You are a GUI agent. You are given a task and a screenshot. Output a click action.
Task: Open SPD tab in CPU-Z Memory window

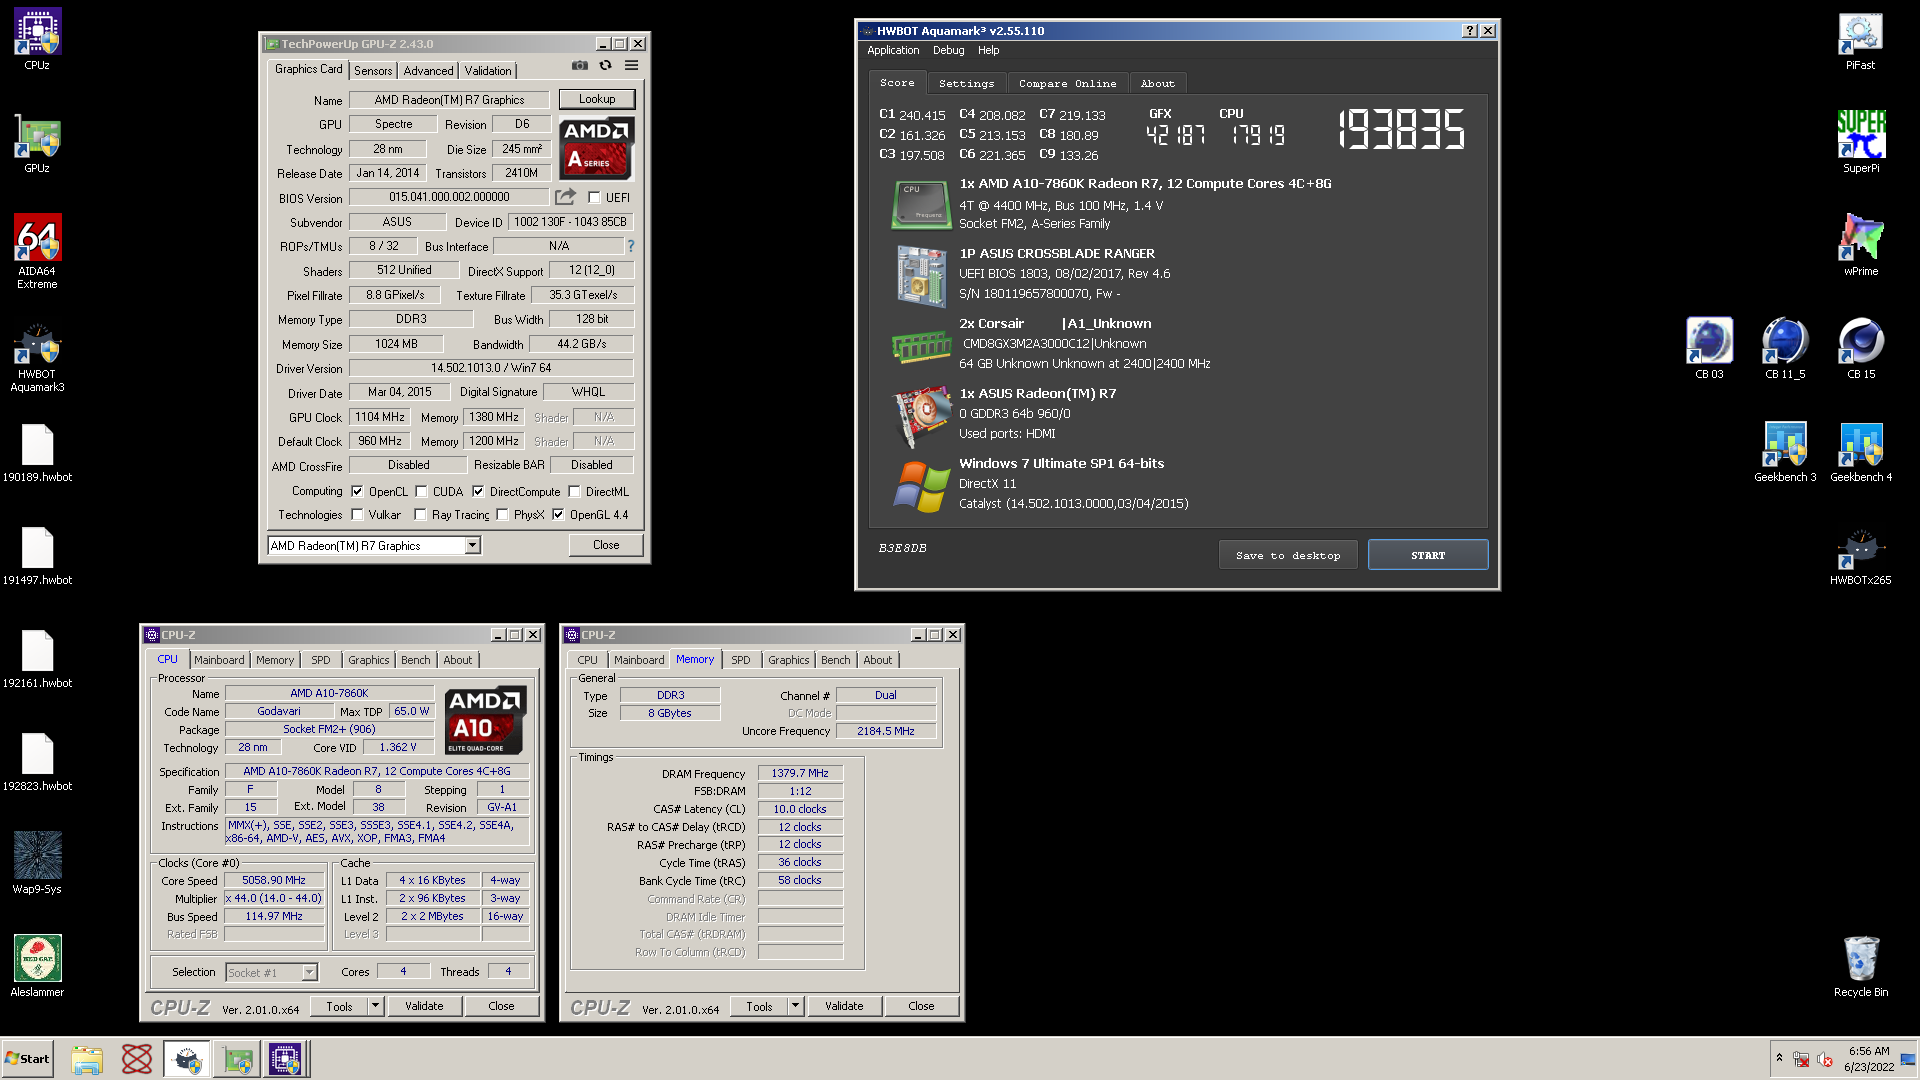point(740,660)
